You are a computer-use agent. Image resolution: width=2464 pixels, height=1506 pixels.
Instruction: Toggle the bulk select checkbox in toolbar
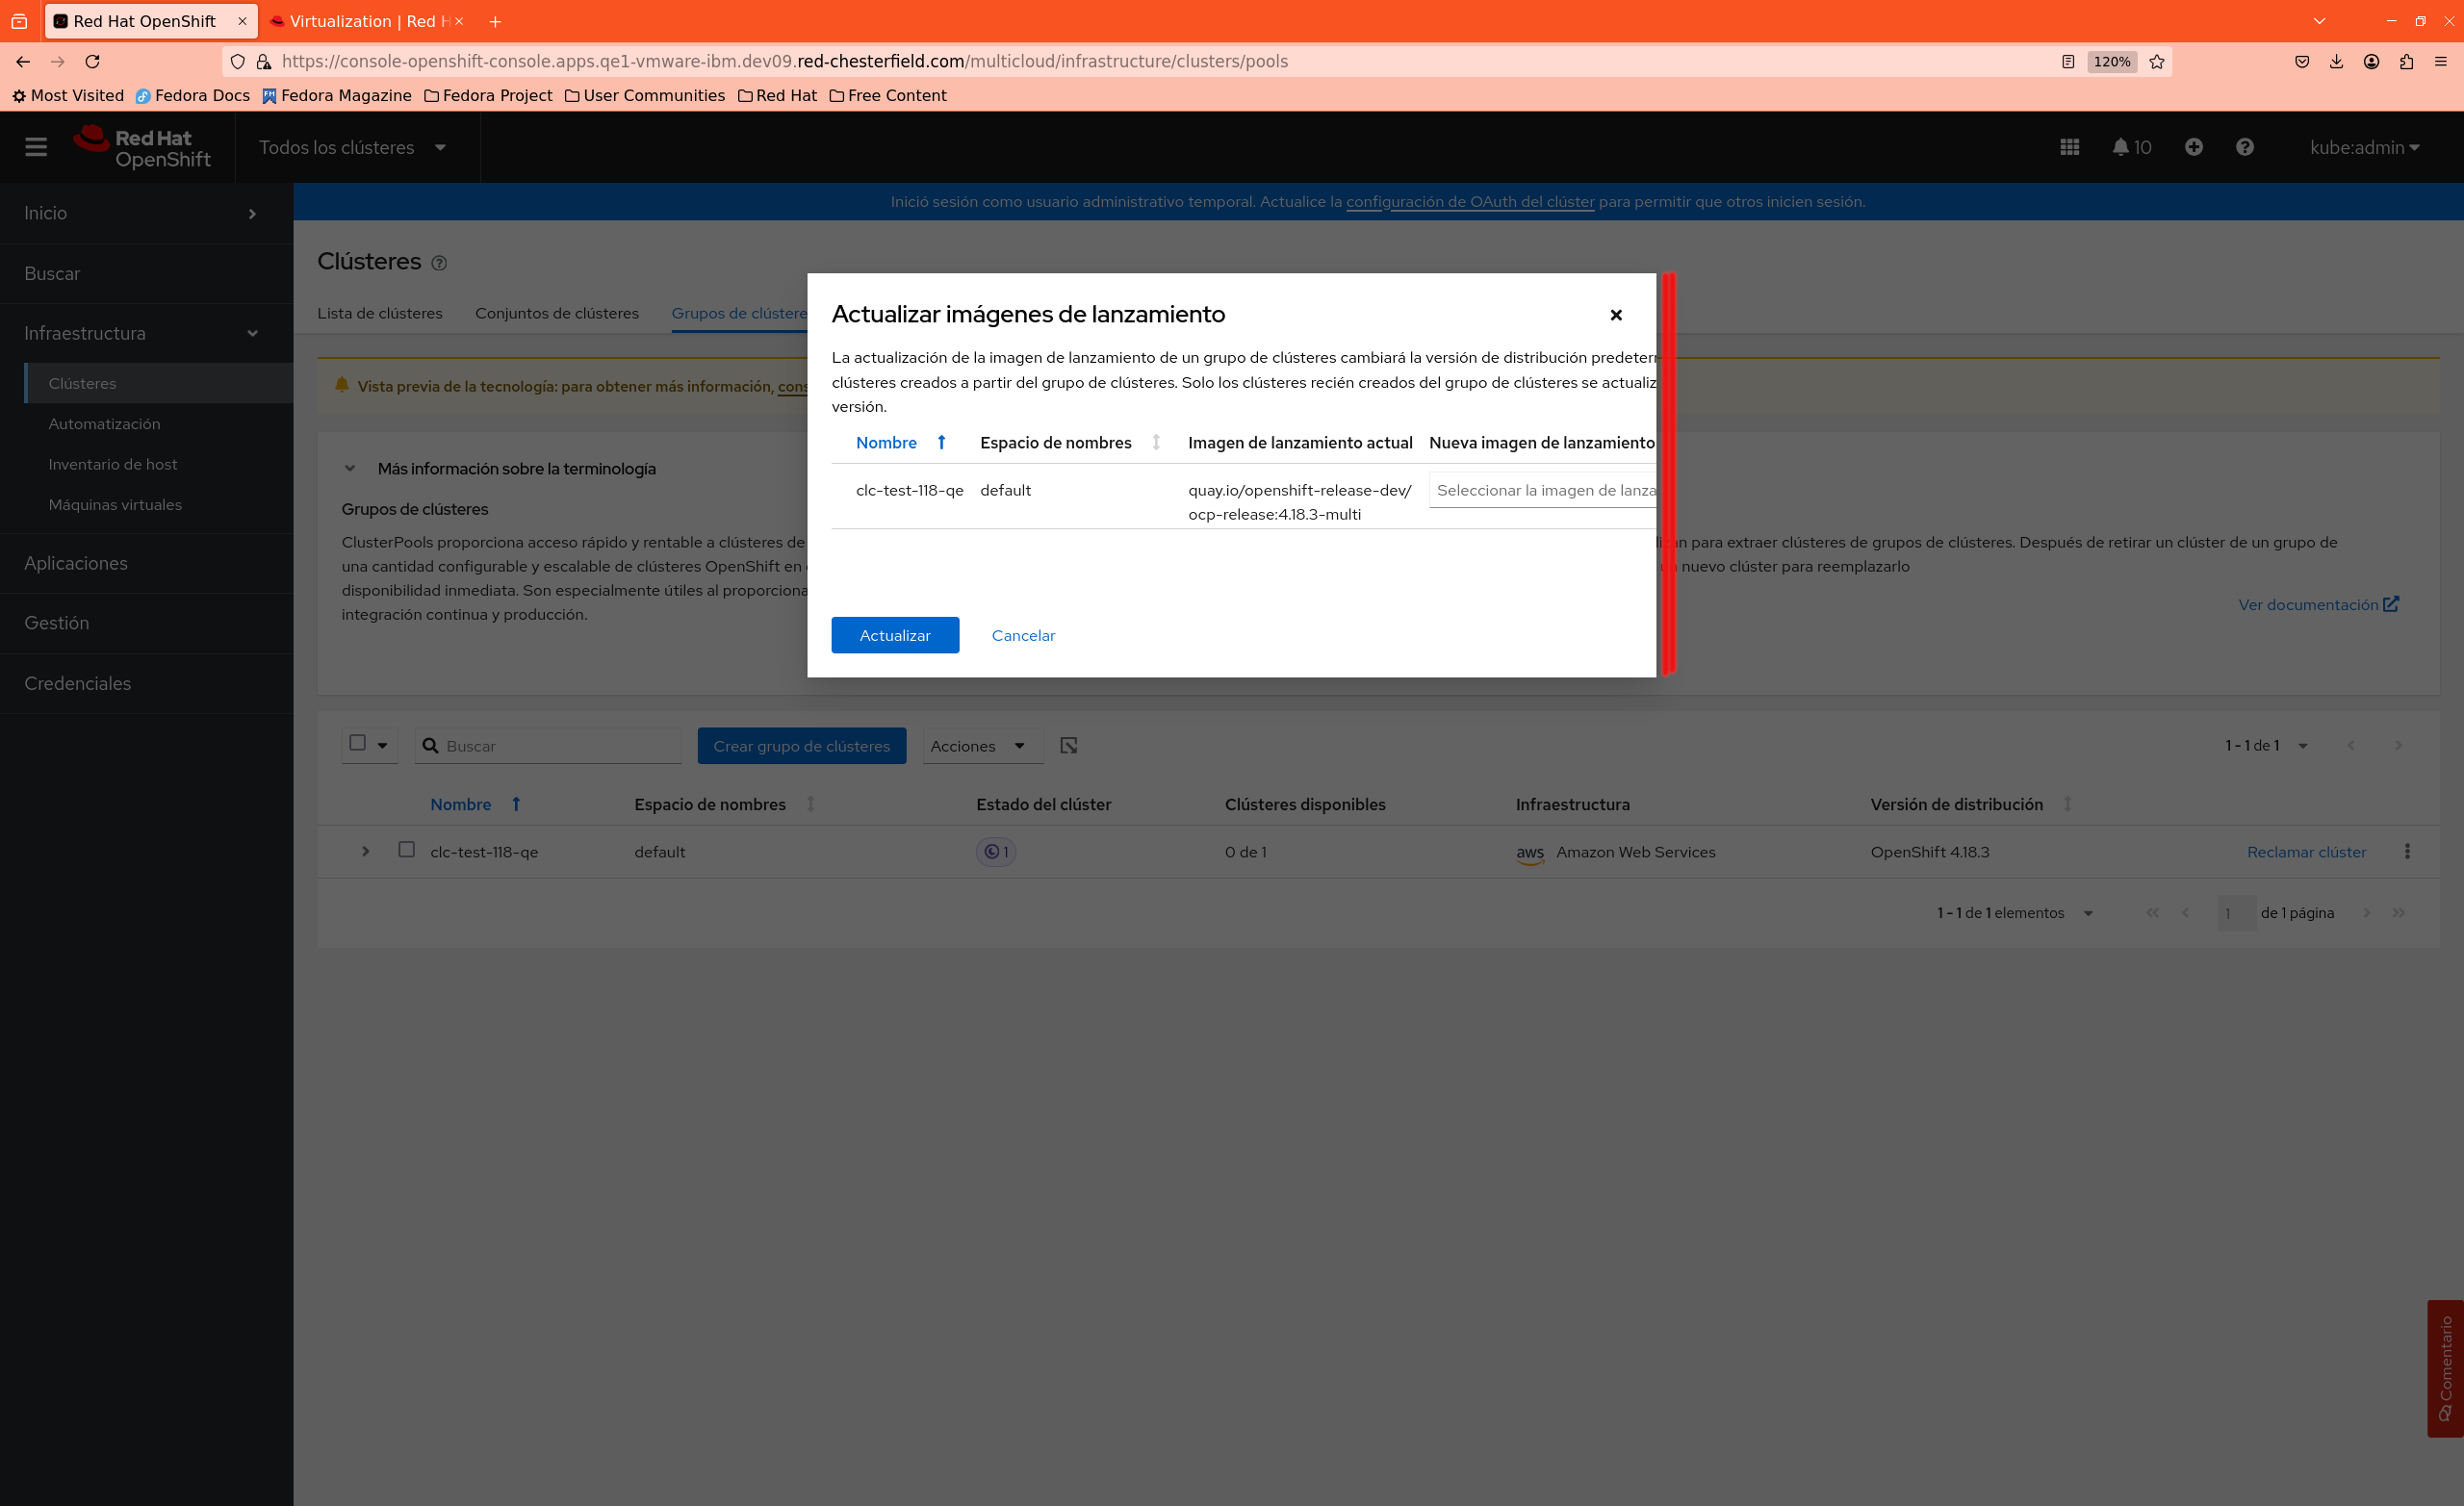pos(357,743)
